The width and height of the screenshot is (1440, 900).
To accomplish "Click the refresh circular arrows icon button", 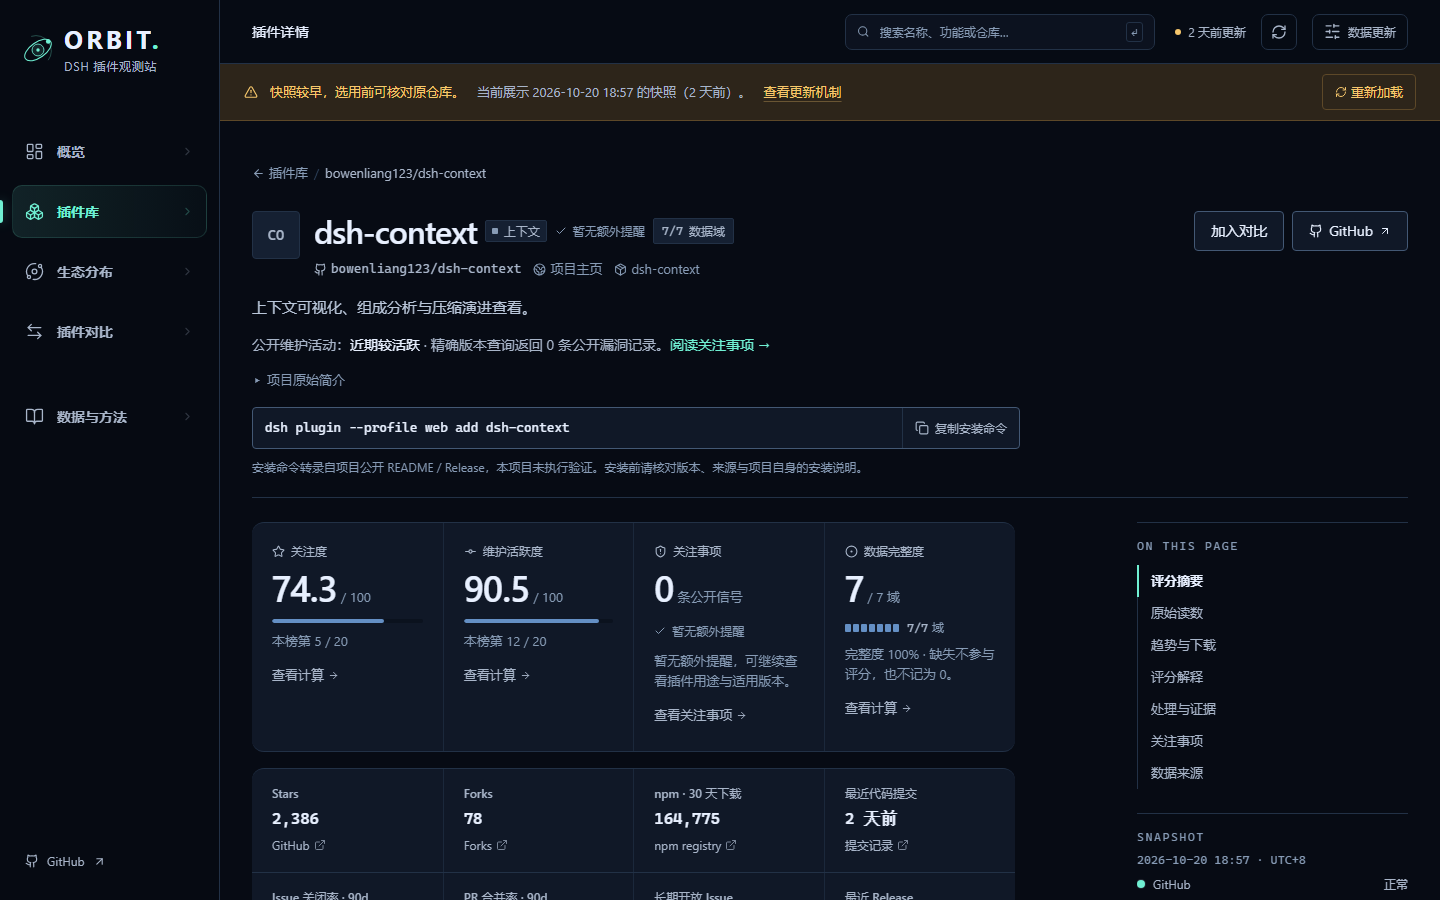I will click(1279, 32).
